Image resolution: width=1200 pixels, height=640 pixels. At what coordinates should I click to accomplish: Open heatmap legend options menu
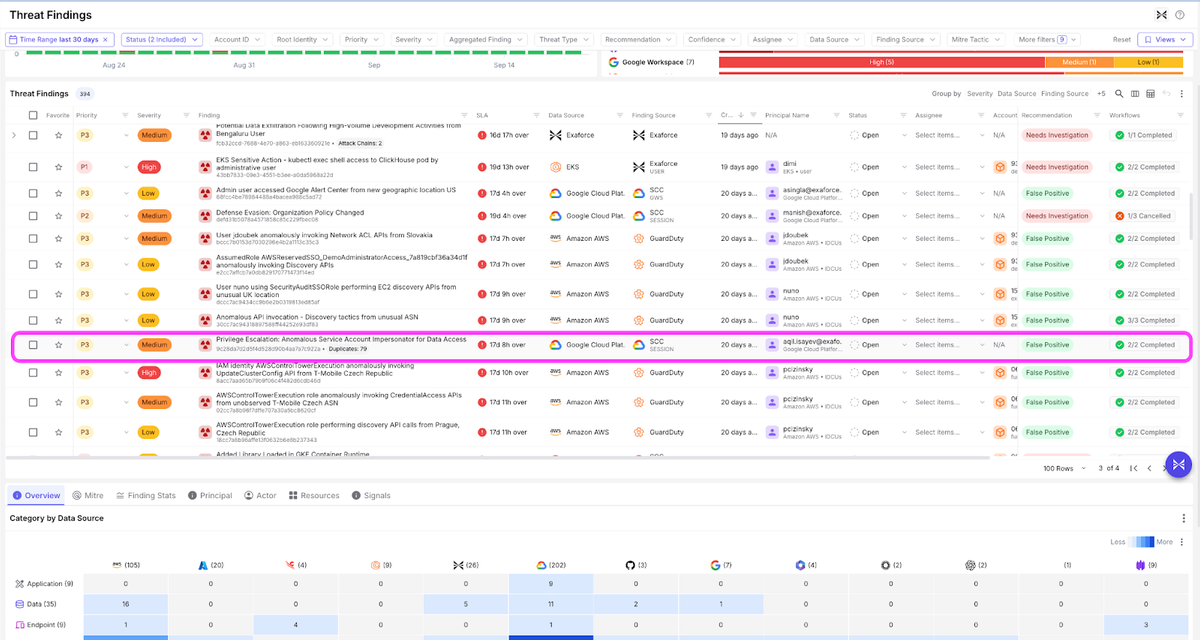[1183, 542]
